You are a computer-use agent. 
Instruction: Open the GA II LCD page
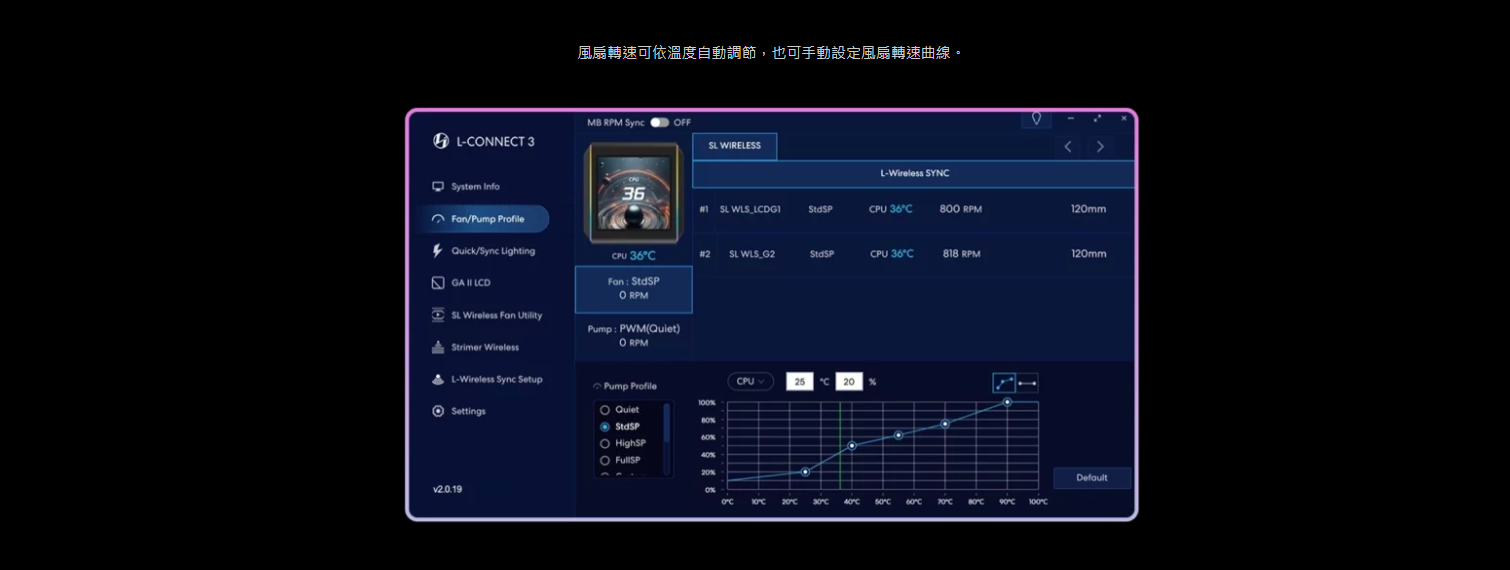(x=470, y=283)
